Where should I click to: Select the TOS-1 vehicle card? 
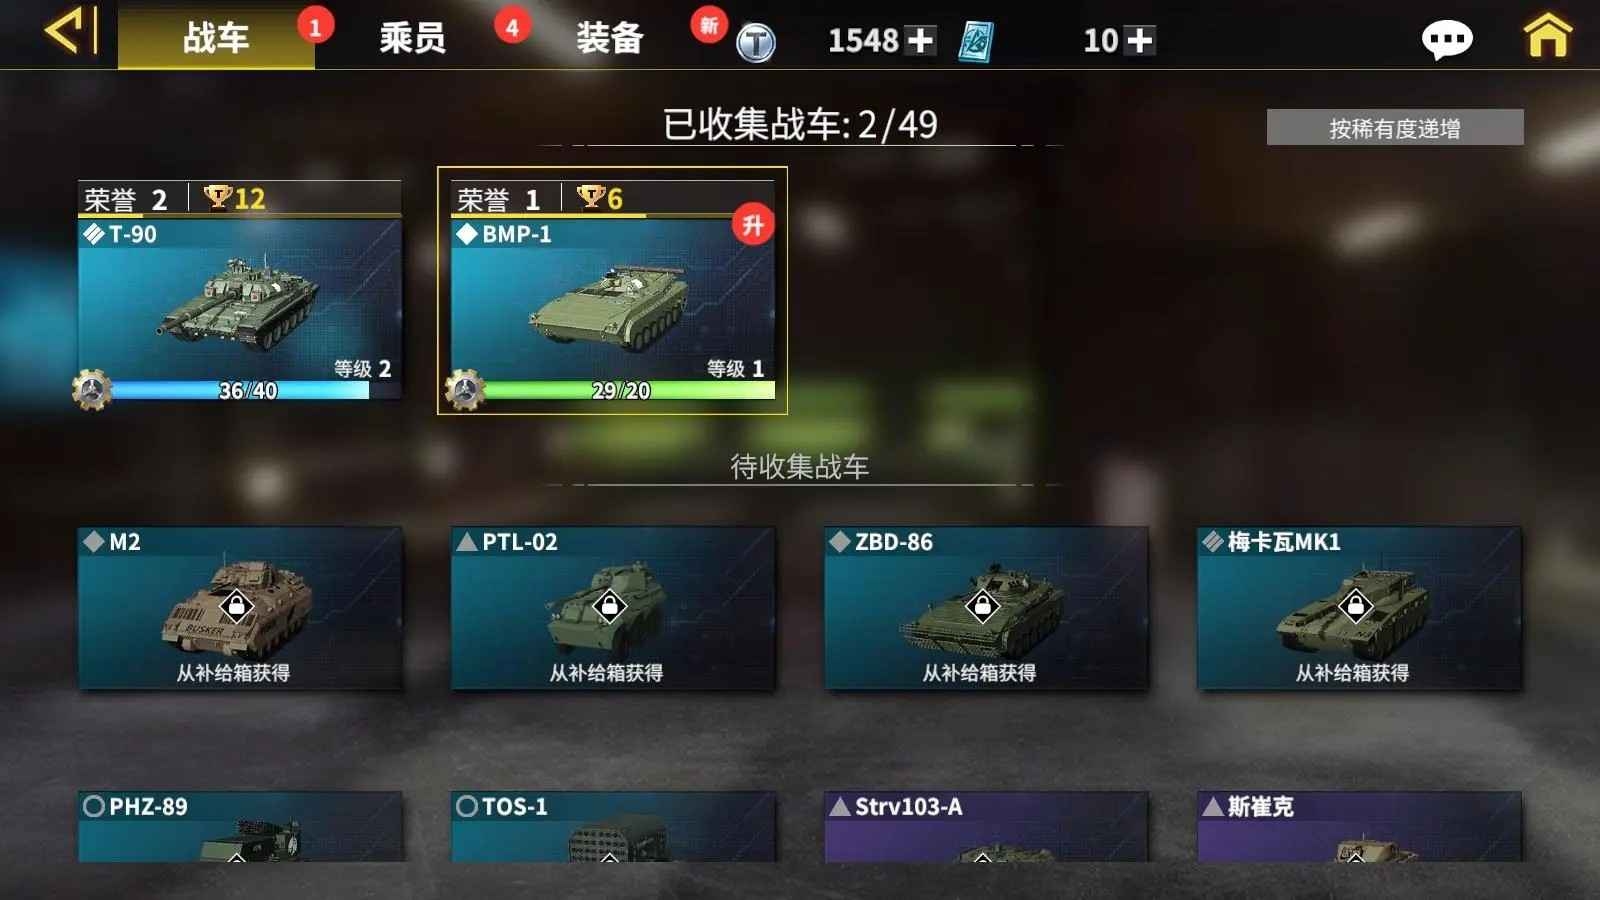point(613,827)
